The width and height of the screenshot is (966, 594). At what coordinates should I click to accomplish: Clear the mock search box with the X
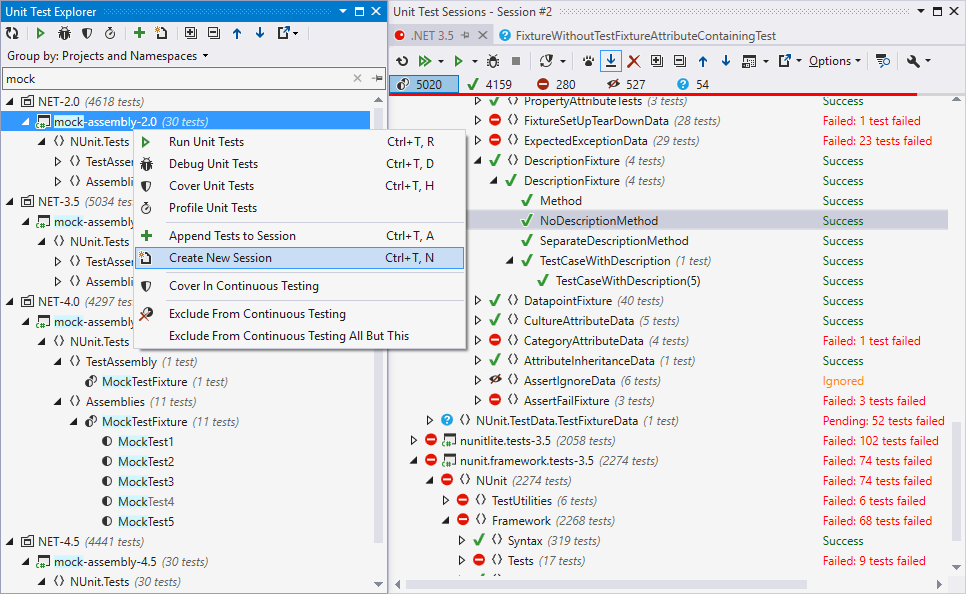(357, 76)
